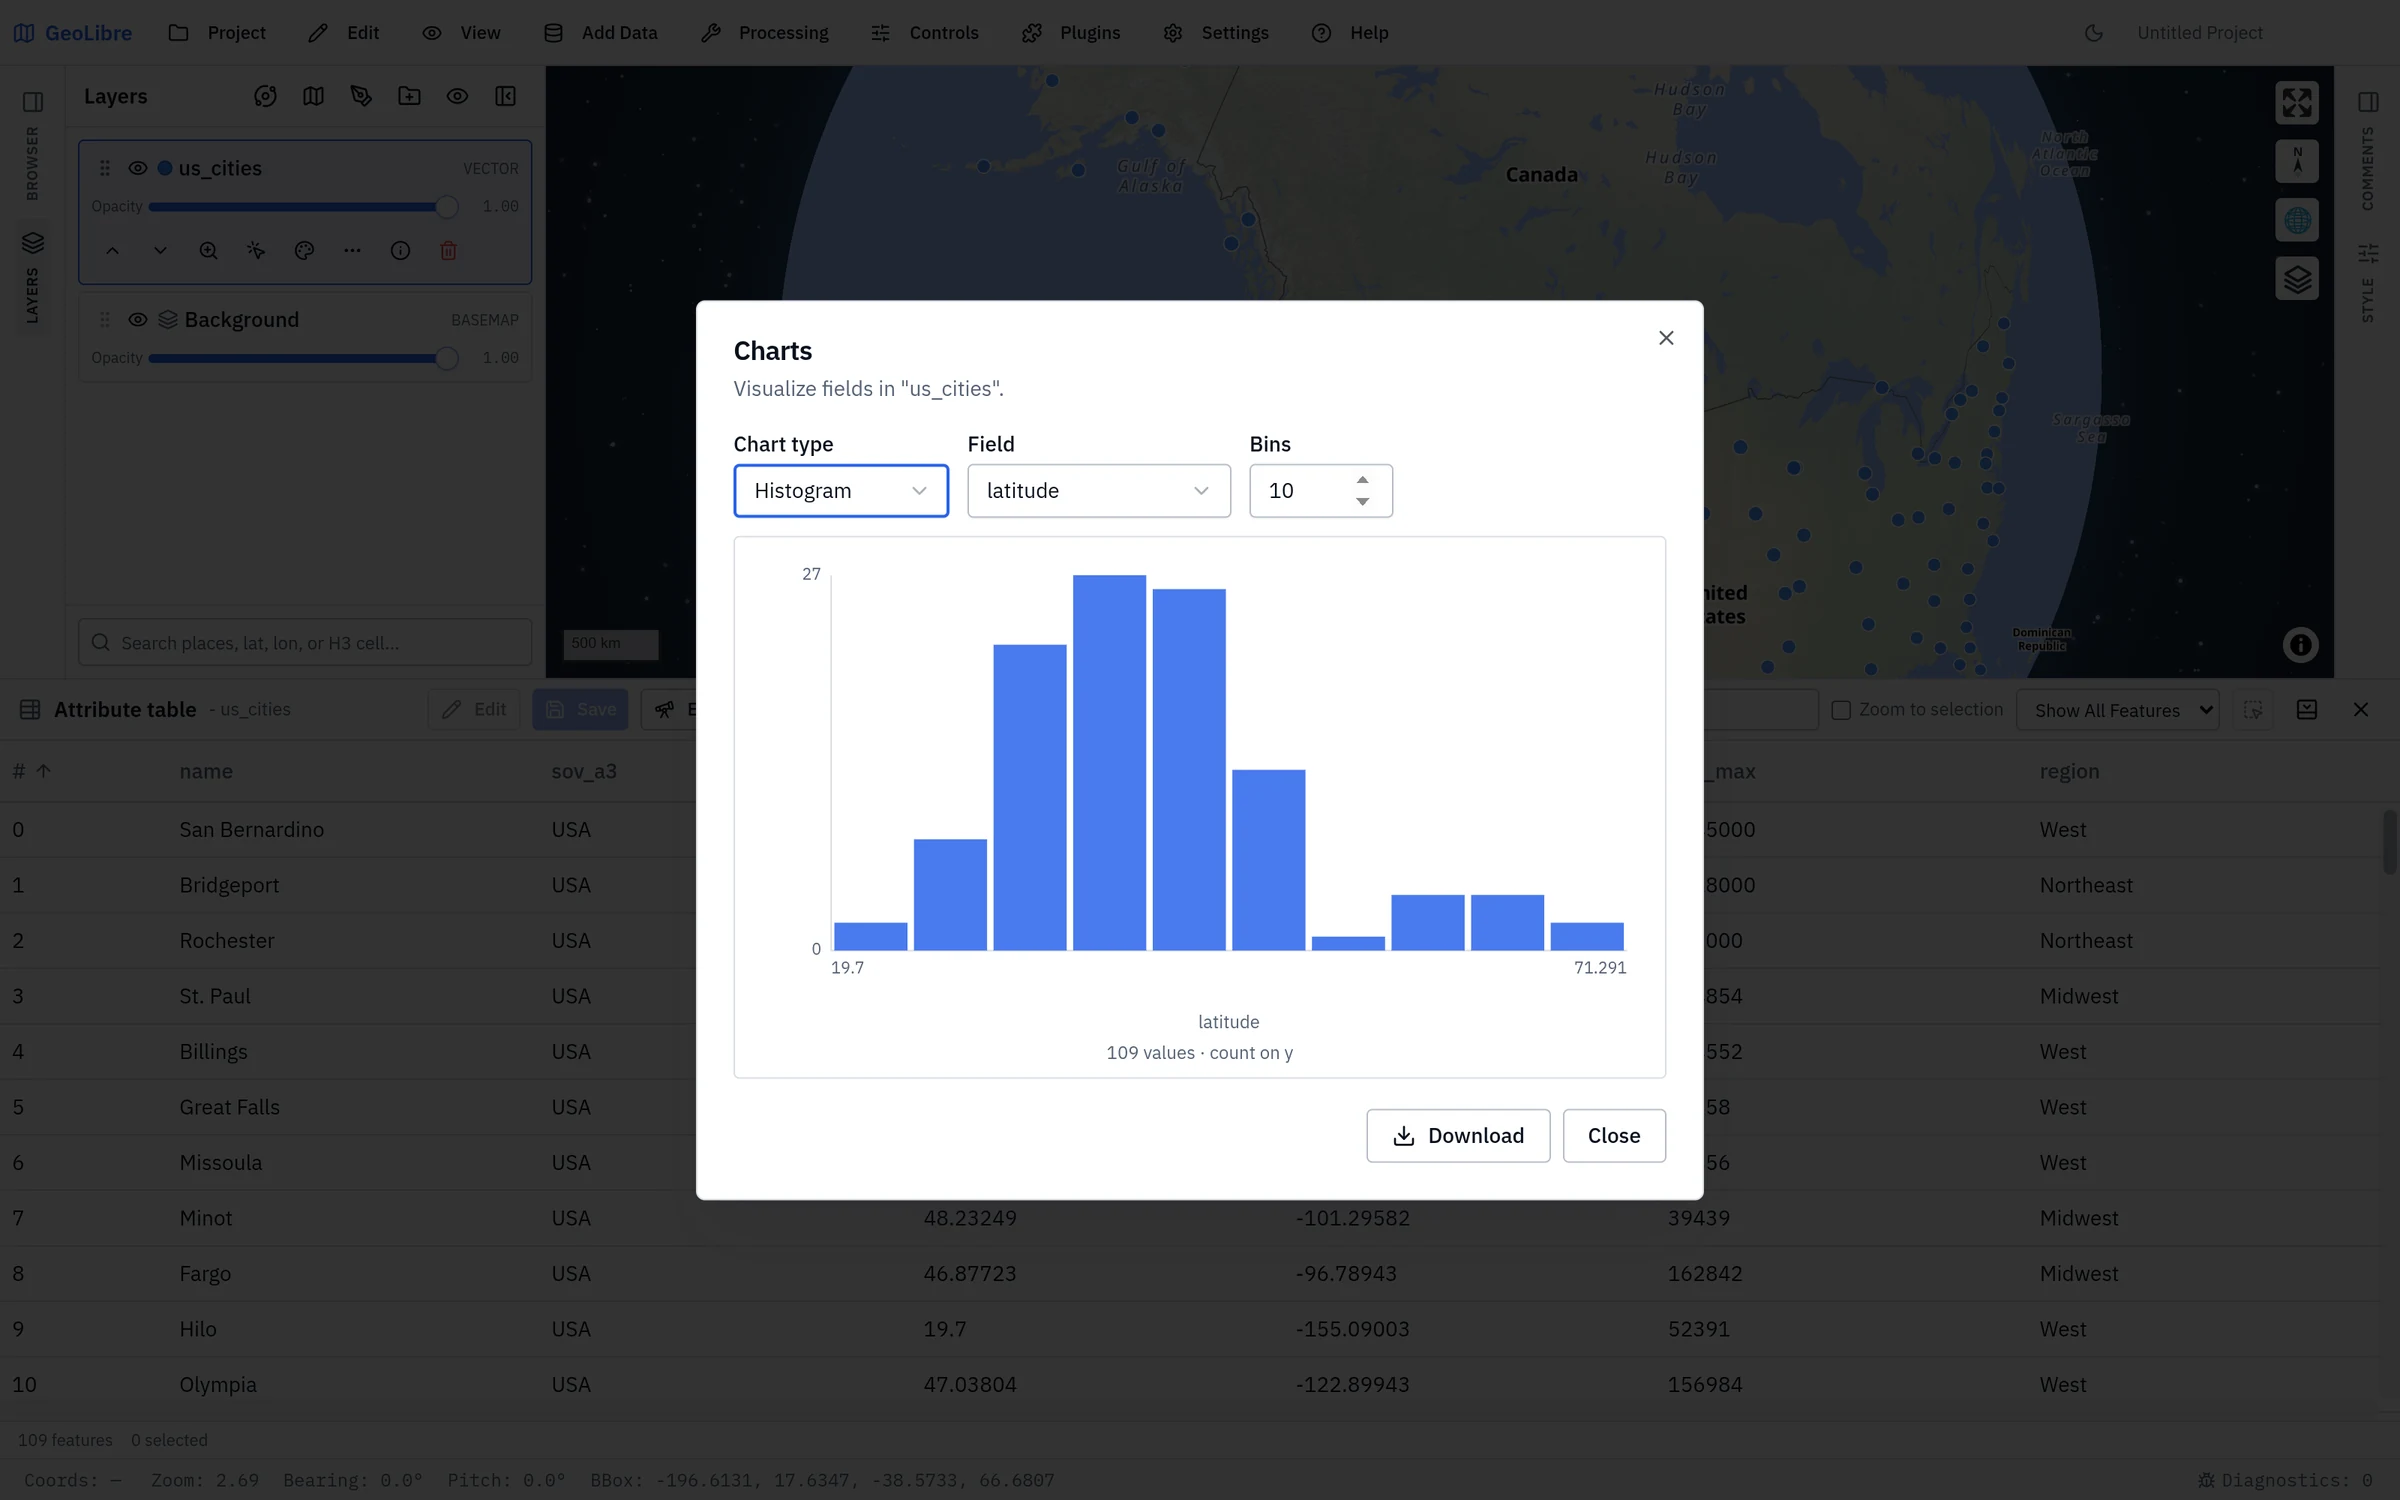Zoom to the us_cities layer
This screenshot has width=2400, height=1500.
(x=208, y=251)
